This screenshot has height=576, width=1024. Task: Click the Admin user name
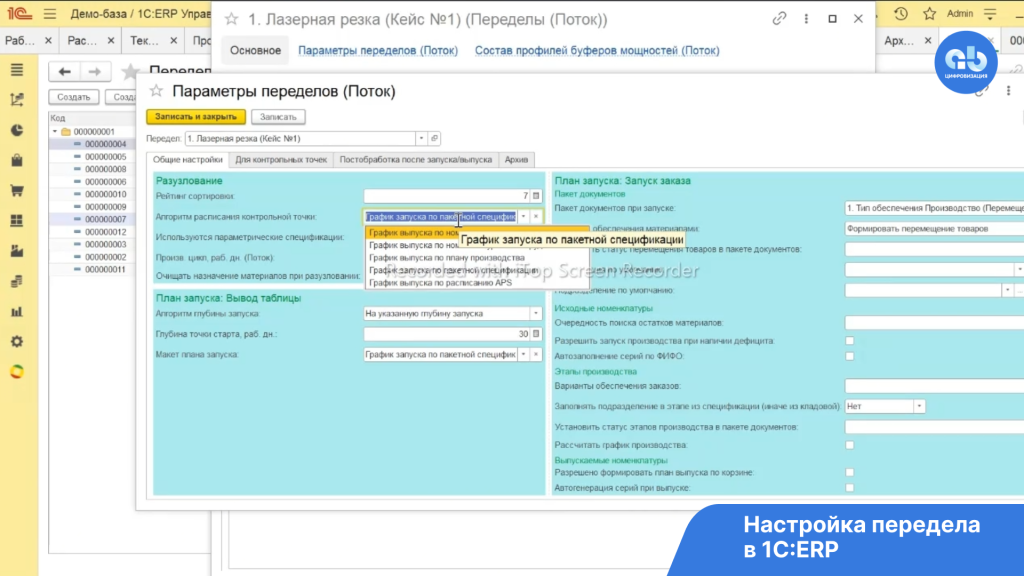(x=960, y=14)
